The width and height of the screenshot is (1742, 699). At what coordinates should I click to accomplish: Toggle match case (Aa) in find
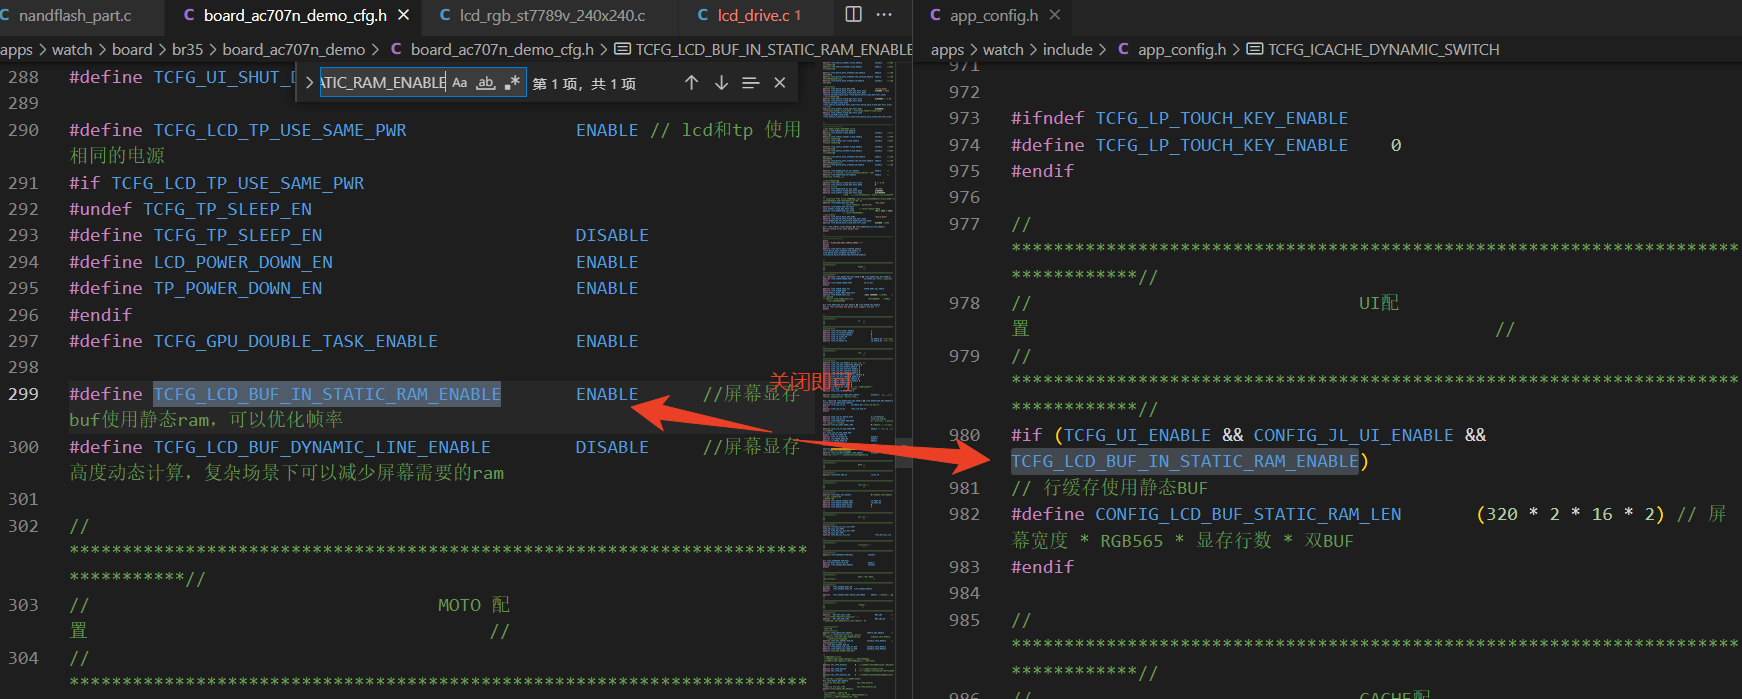click(x=460, y=83)
